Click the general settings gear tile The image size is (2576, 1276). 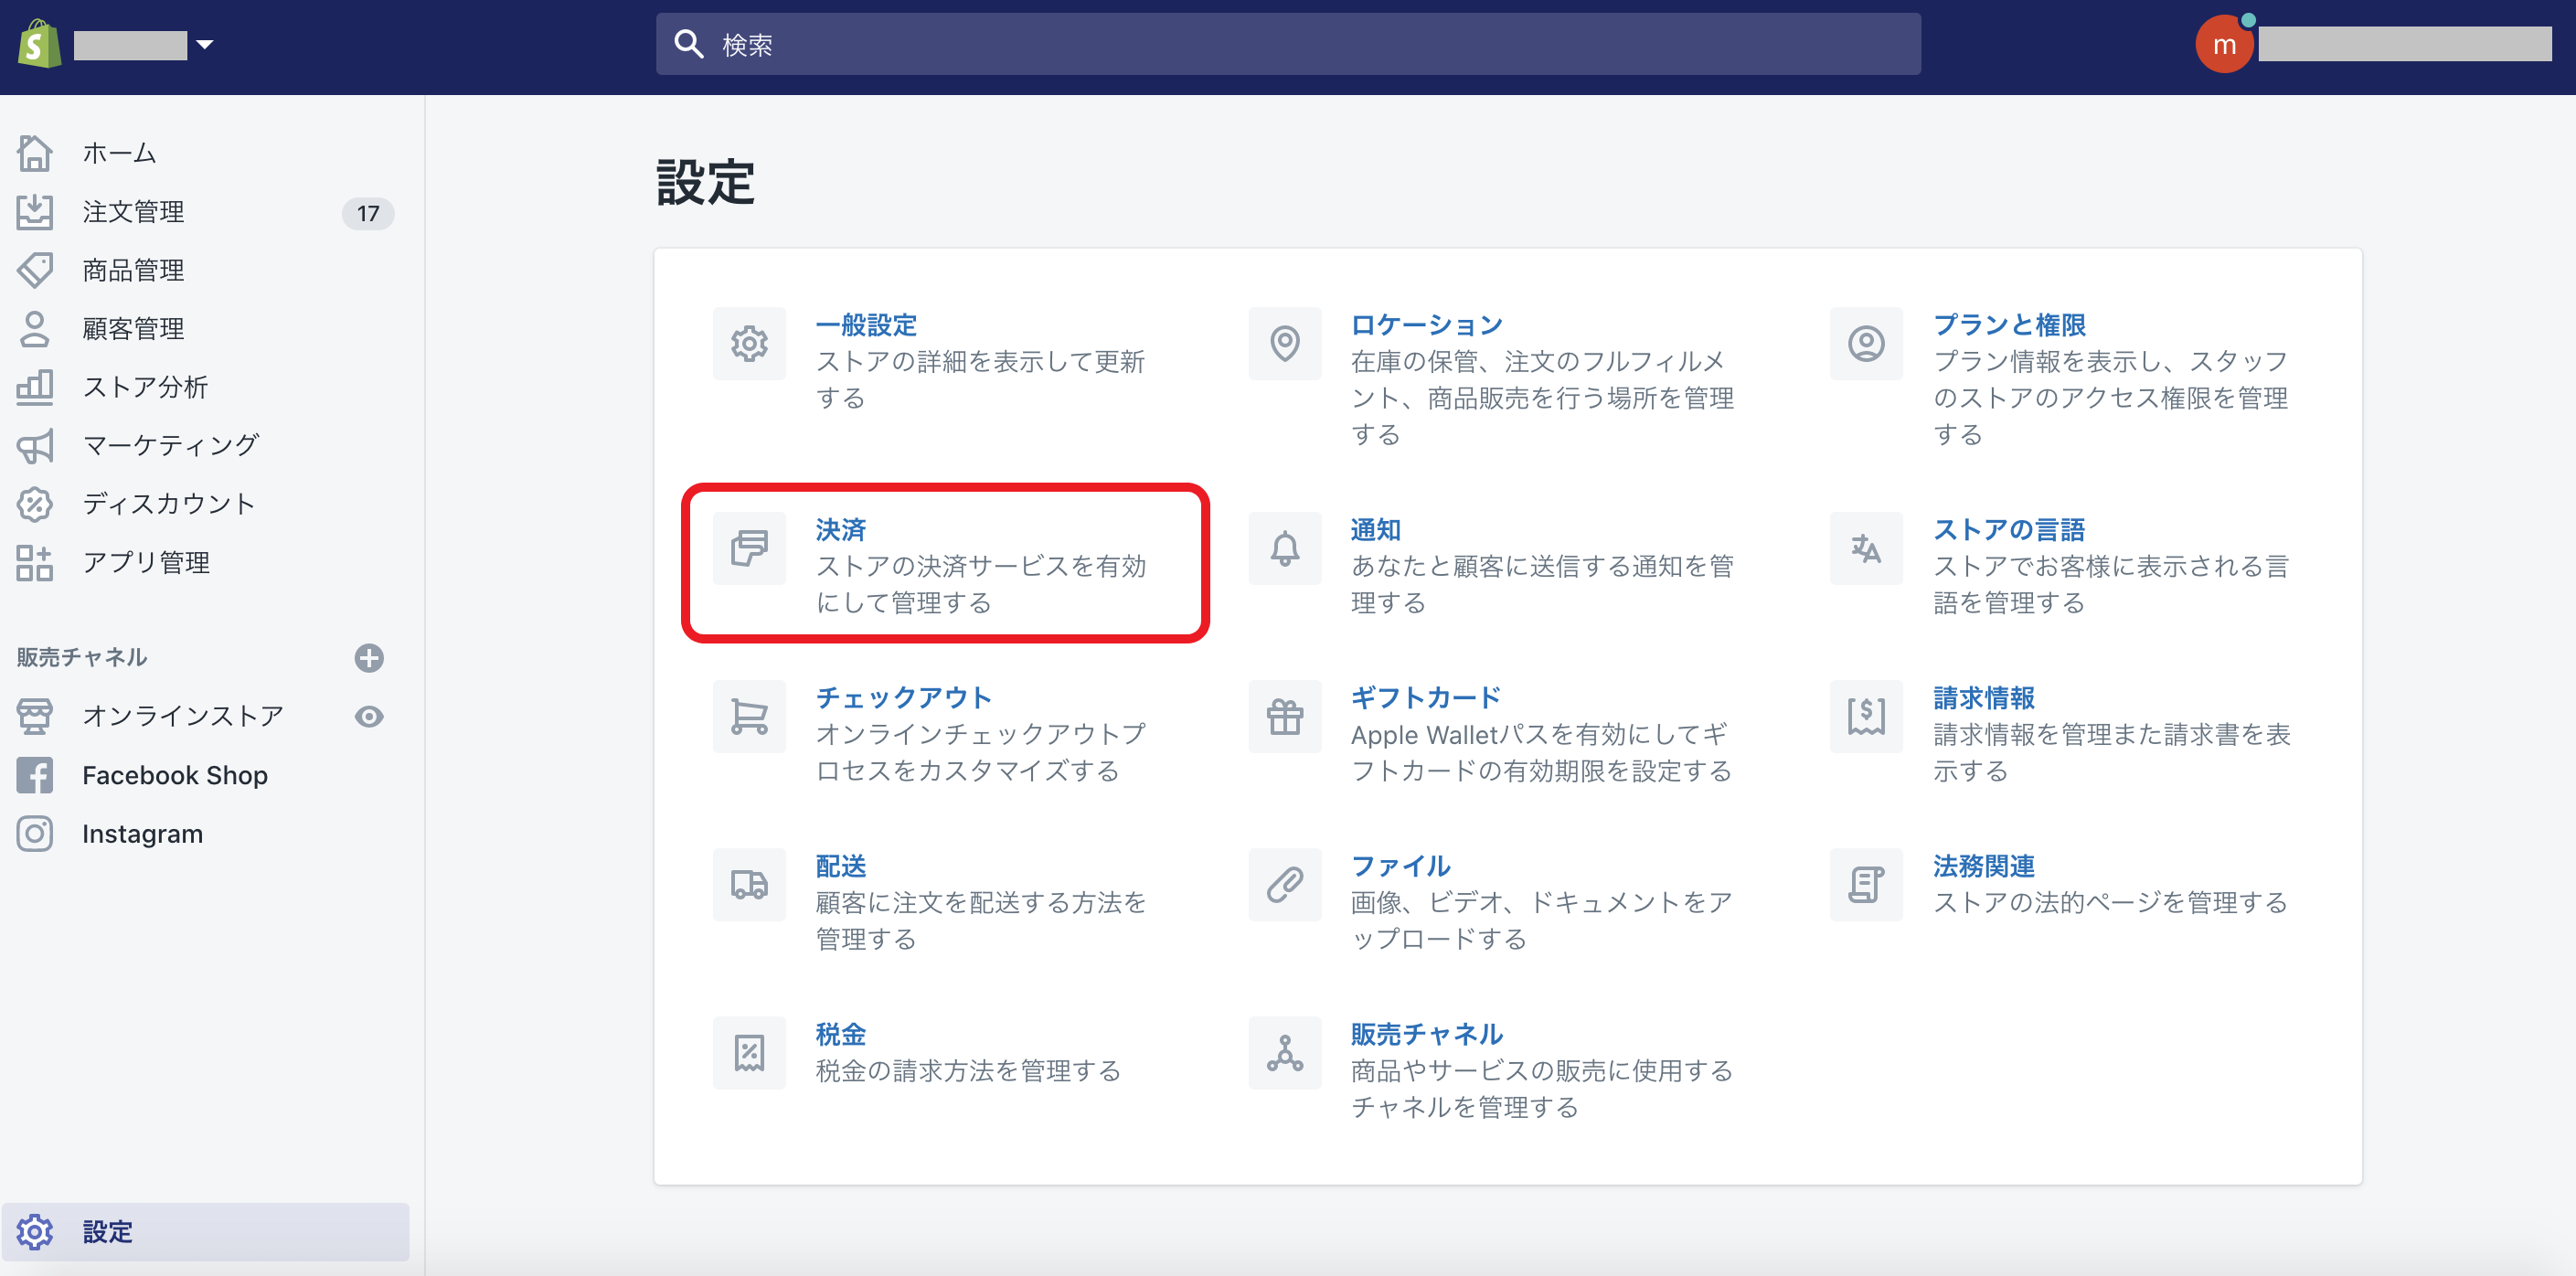(x=749, y=343)
